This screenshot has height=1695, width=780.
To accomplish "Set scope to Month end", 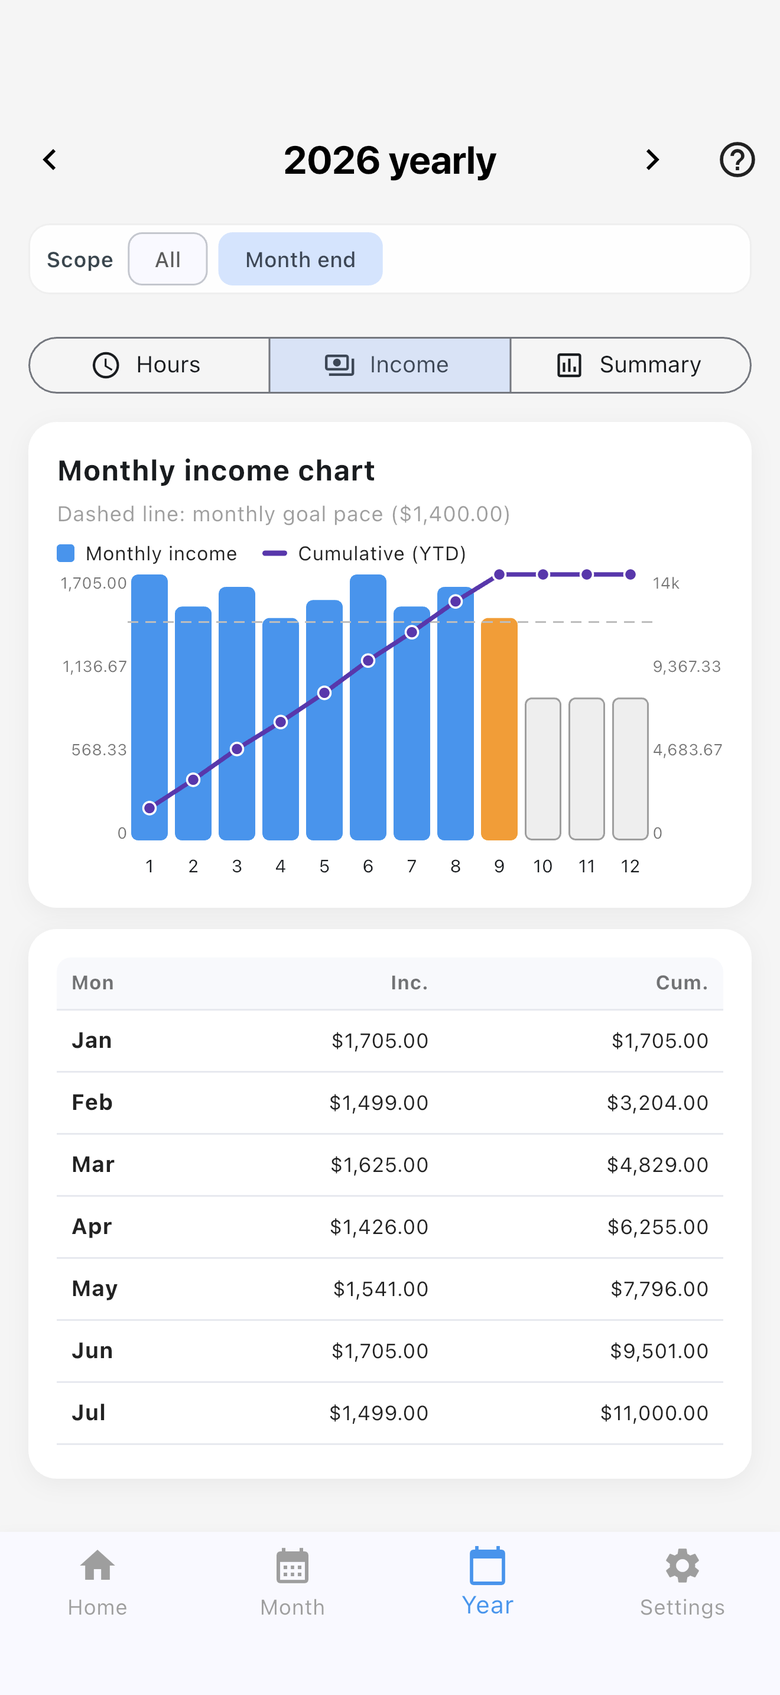I will click(x=300, y=259).
